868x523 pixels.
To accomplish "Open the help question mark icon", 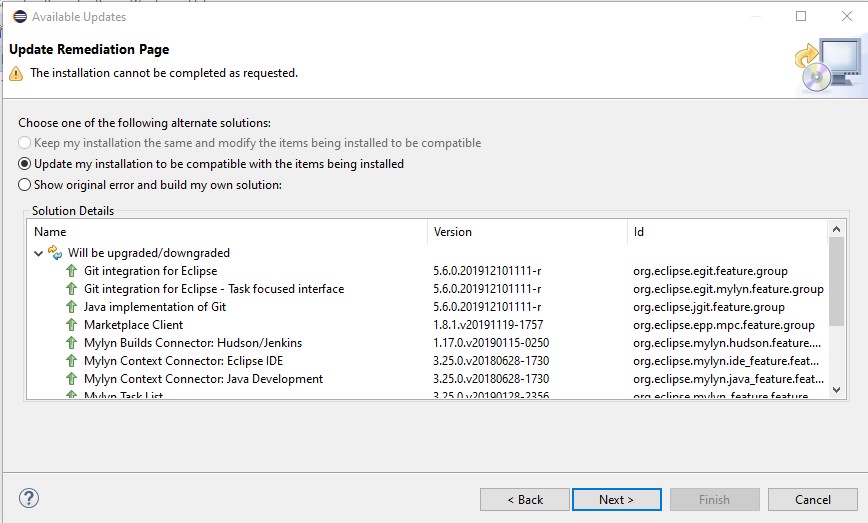I will coord(29,498).
